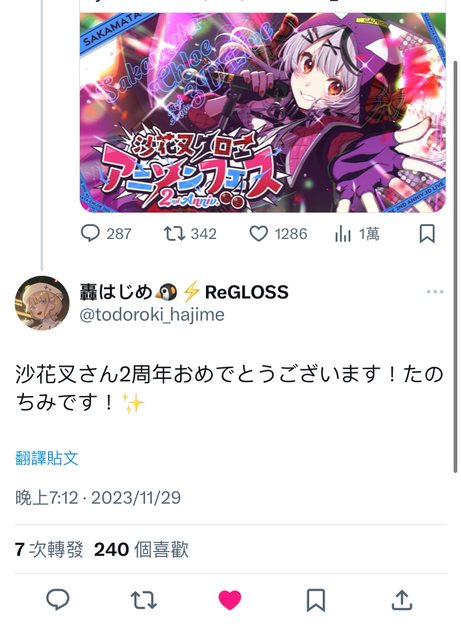Image resolution: width=461 pixels, height=640 pixels.
Task: Retweet the Todoroki Hajime tweet
Action: [144, 600]
